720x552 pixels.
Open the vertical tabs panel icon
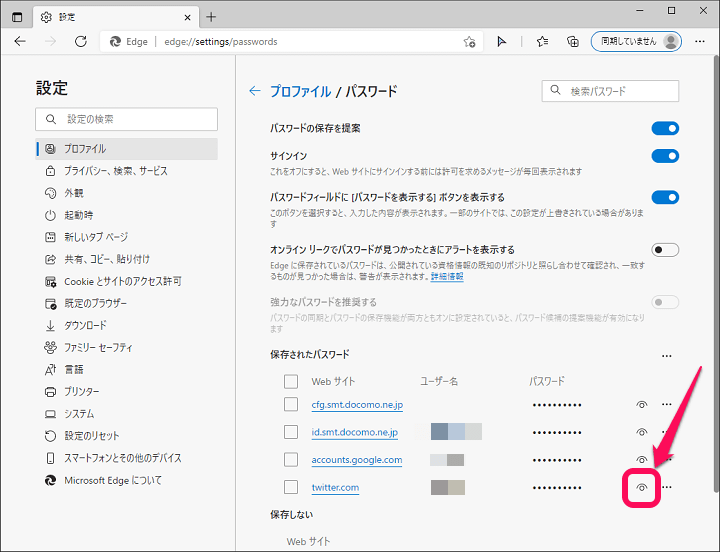coord(17,17)
